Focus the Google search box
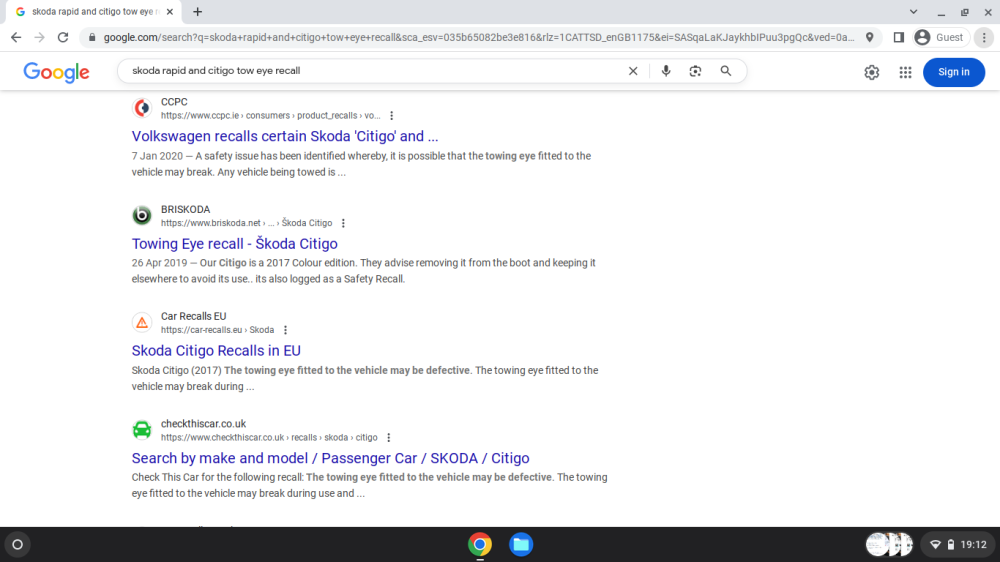The image size is (1000, 562). [x=375, y=71]
